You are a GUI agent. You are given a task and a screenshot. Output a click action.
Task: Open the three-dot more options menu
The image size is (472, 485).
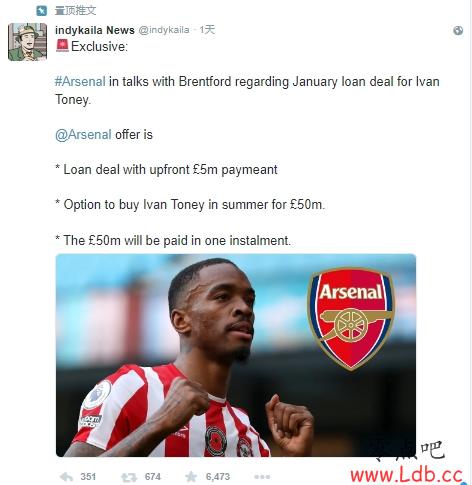point(262,477)
